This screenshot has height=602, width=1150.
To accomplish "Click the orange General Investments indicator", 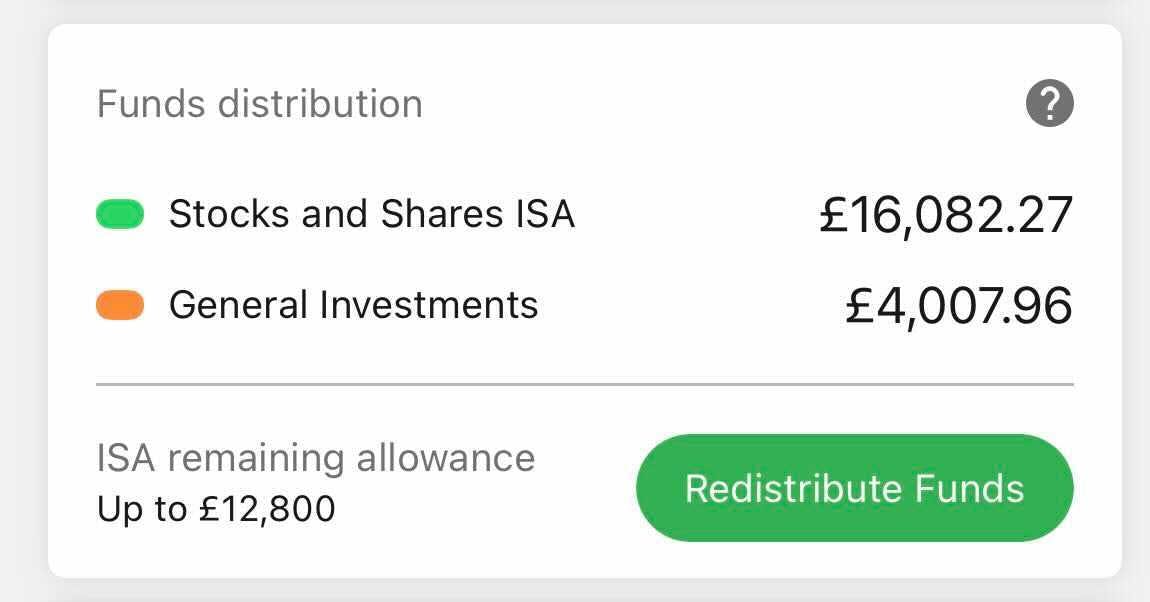I will (120, 305).
